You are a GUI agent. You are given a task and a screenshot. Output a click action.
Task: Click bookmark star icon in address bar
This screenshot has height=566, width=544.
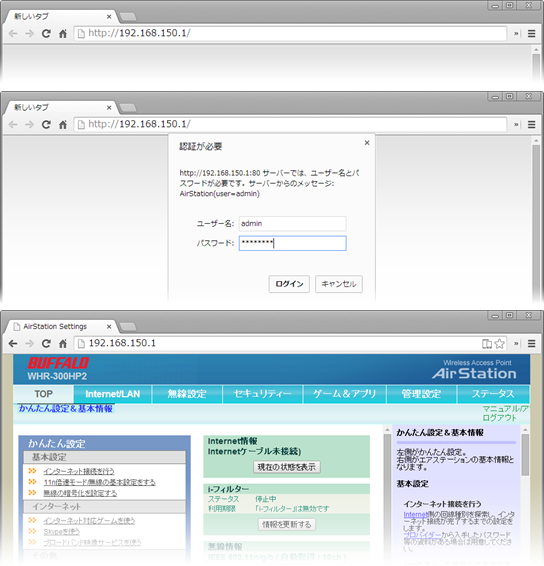(499, 344)
